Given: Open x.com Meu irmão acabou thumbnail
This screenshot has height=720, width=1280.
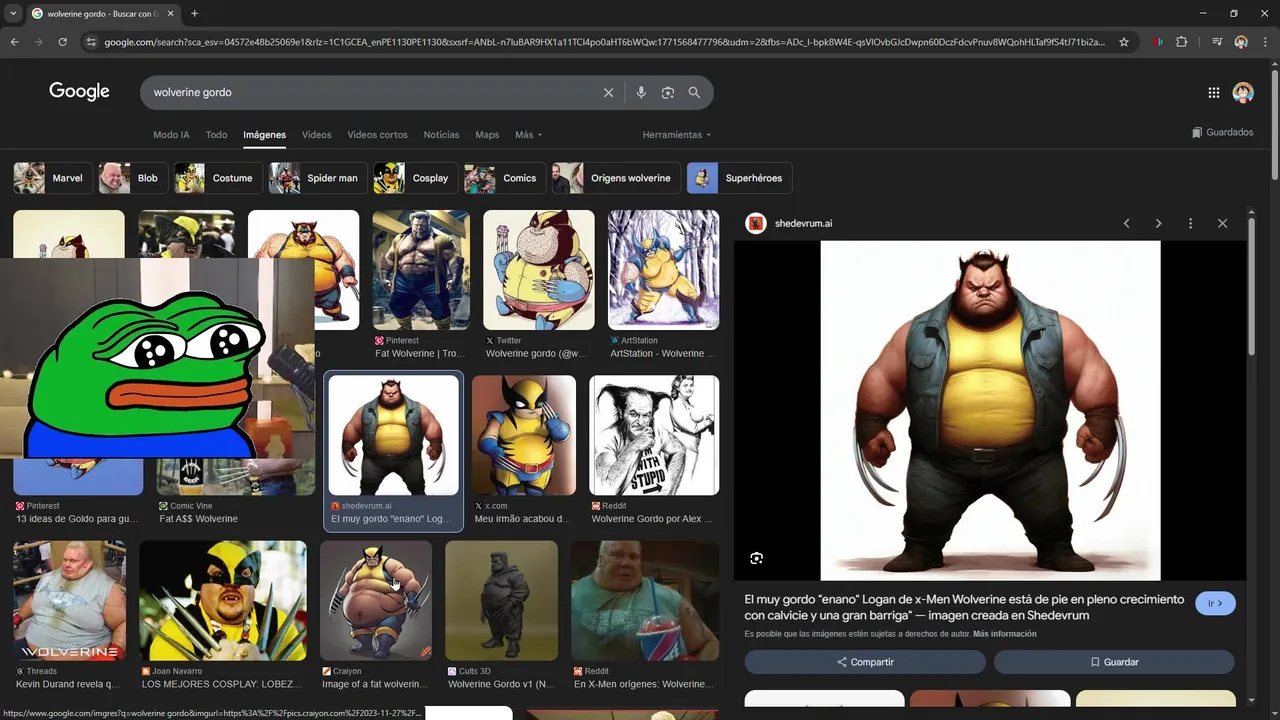Looking at the screenshot, I should [523, 435].
